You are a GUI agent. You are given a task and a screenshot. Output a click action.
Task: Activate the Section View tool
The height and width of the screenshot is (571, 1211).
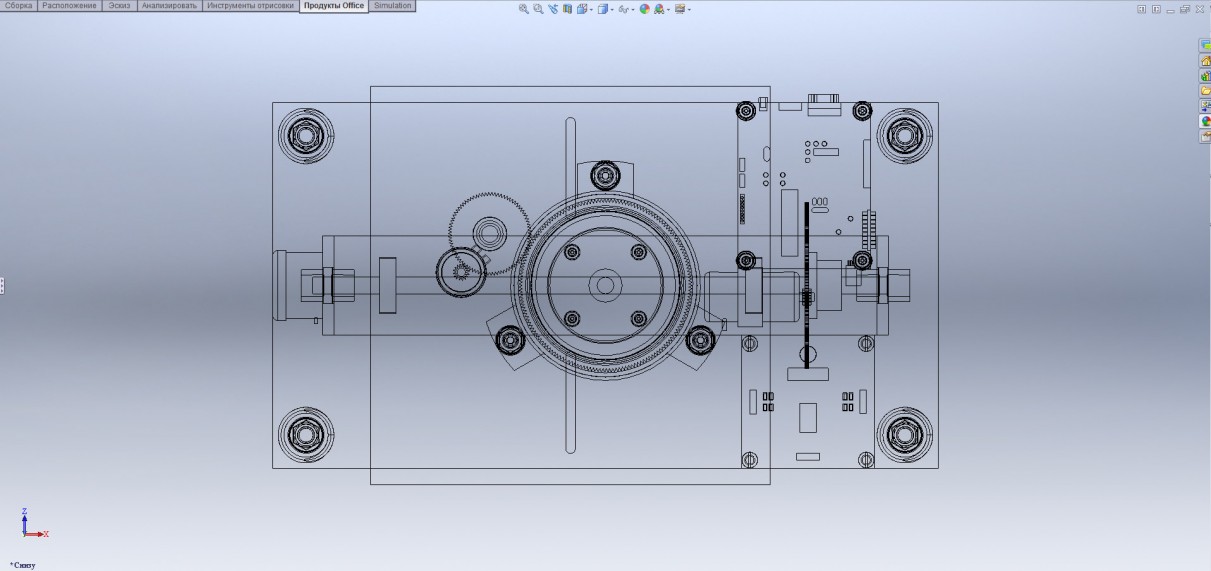click(x=568, y=9)
